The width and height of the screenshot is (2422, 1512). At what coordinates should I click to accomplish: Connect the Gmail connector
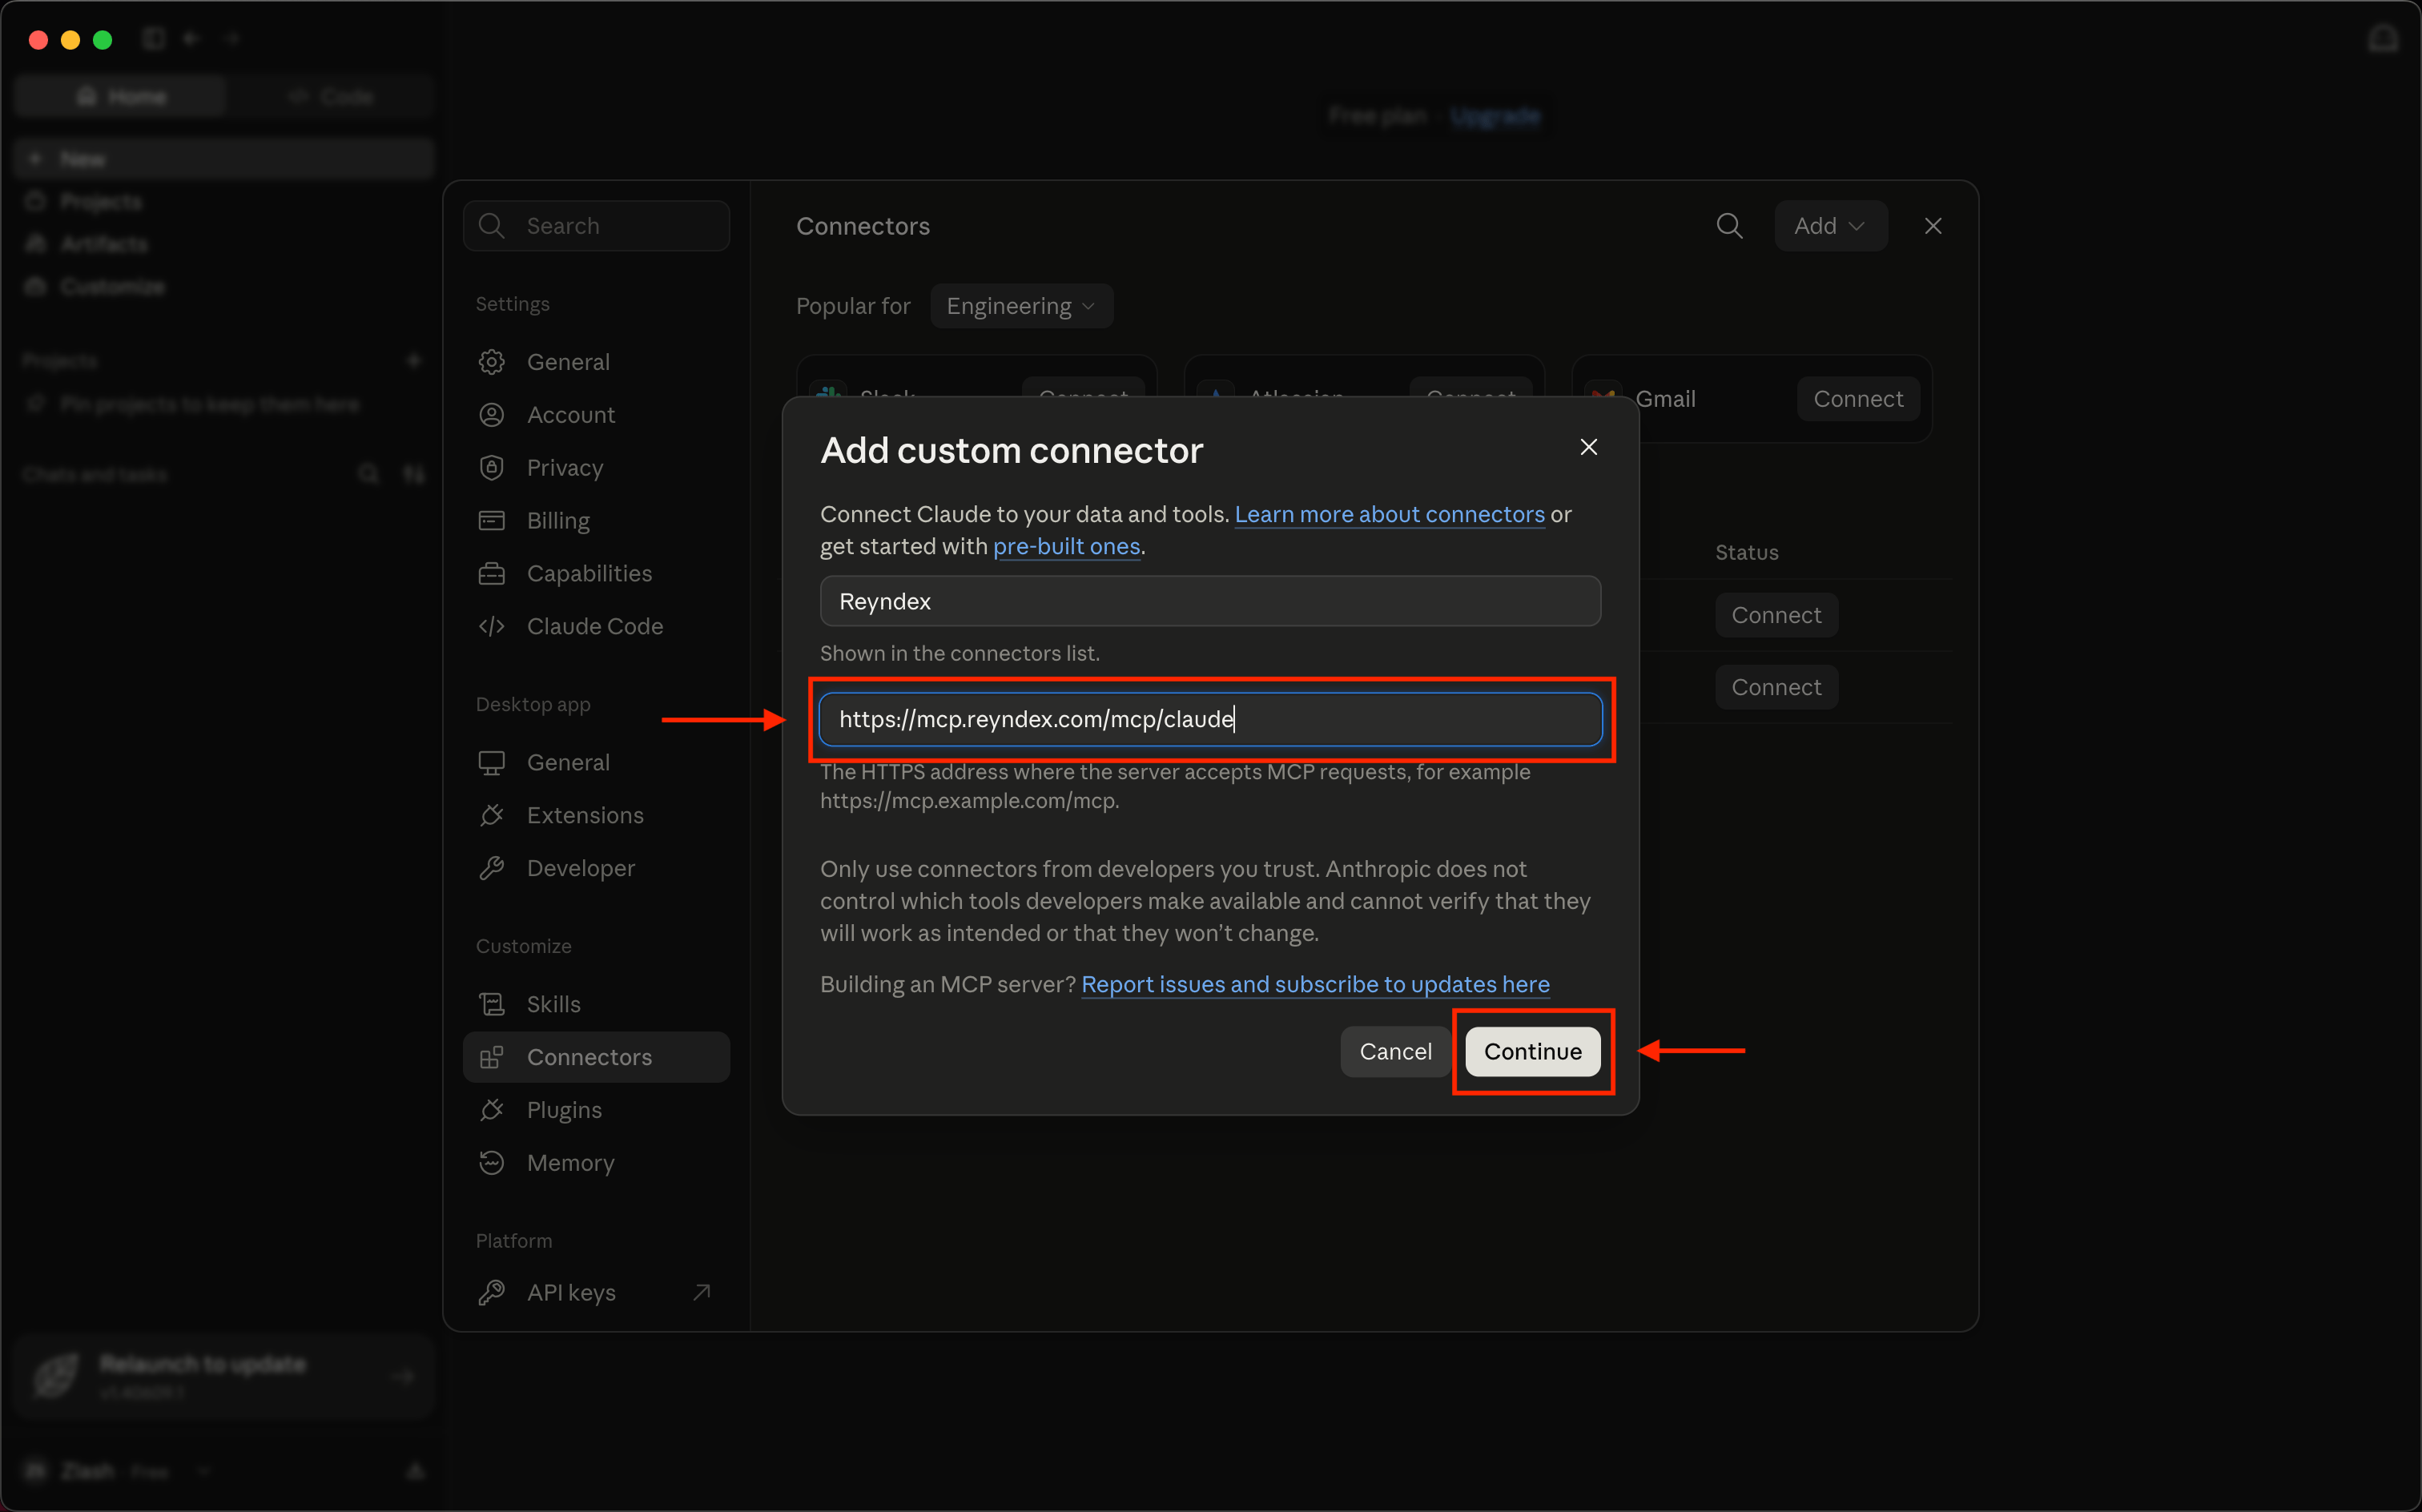pos(1857,399)
